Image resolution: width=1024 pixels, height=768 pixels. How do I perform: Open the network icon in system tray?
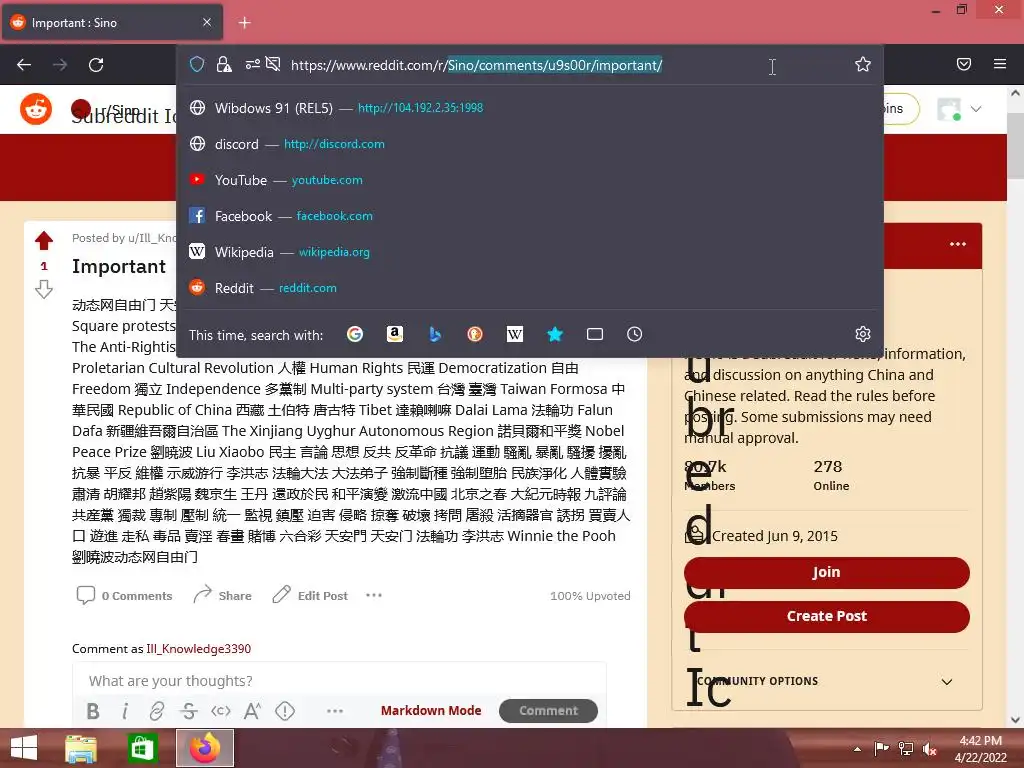tap(906, 749)
